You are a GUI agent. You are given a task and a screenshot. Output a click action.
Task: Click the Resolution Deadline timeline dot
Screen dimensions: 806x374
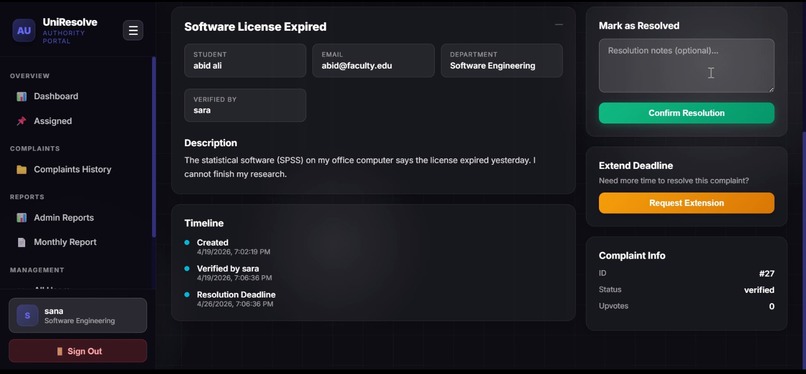(x=187, y=294)
